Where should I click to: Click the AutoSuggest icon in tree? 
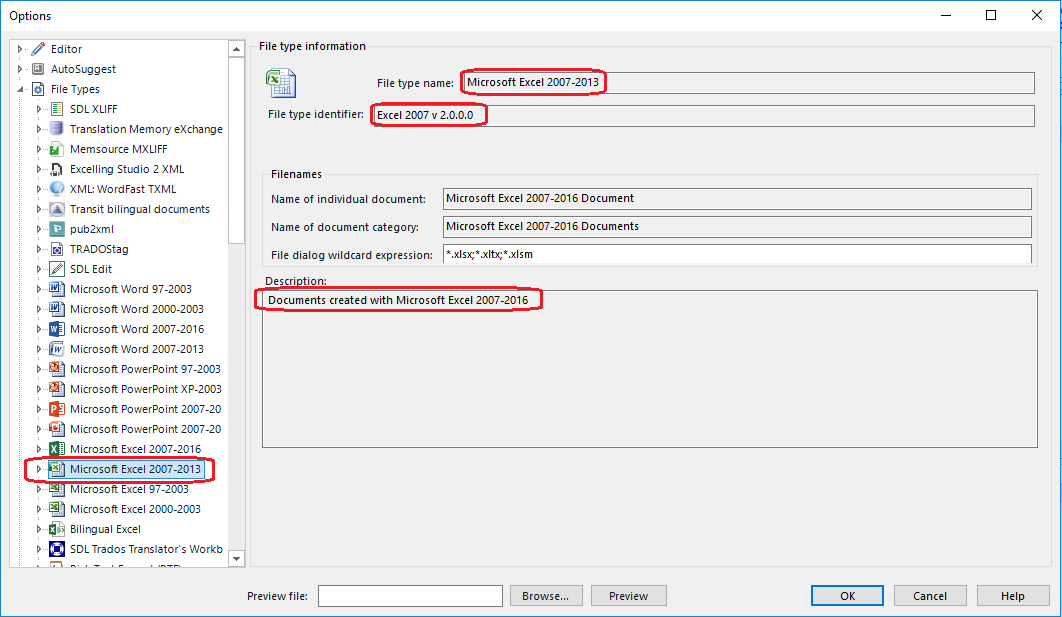(39, 69)
